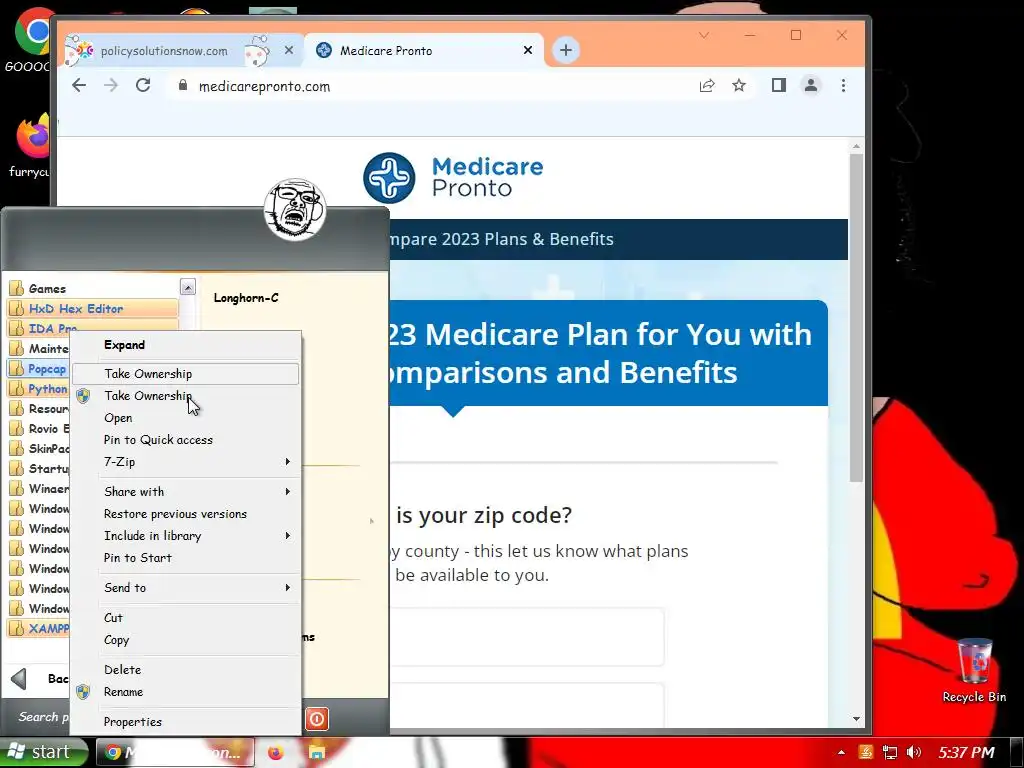This screenshot has width=1024, height=768.
Task: Open Firefox from the taskbar
Action: 276,752
